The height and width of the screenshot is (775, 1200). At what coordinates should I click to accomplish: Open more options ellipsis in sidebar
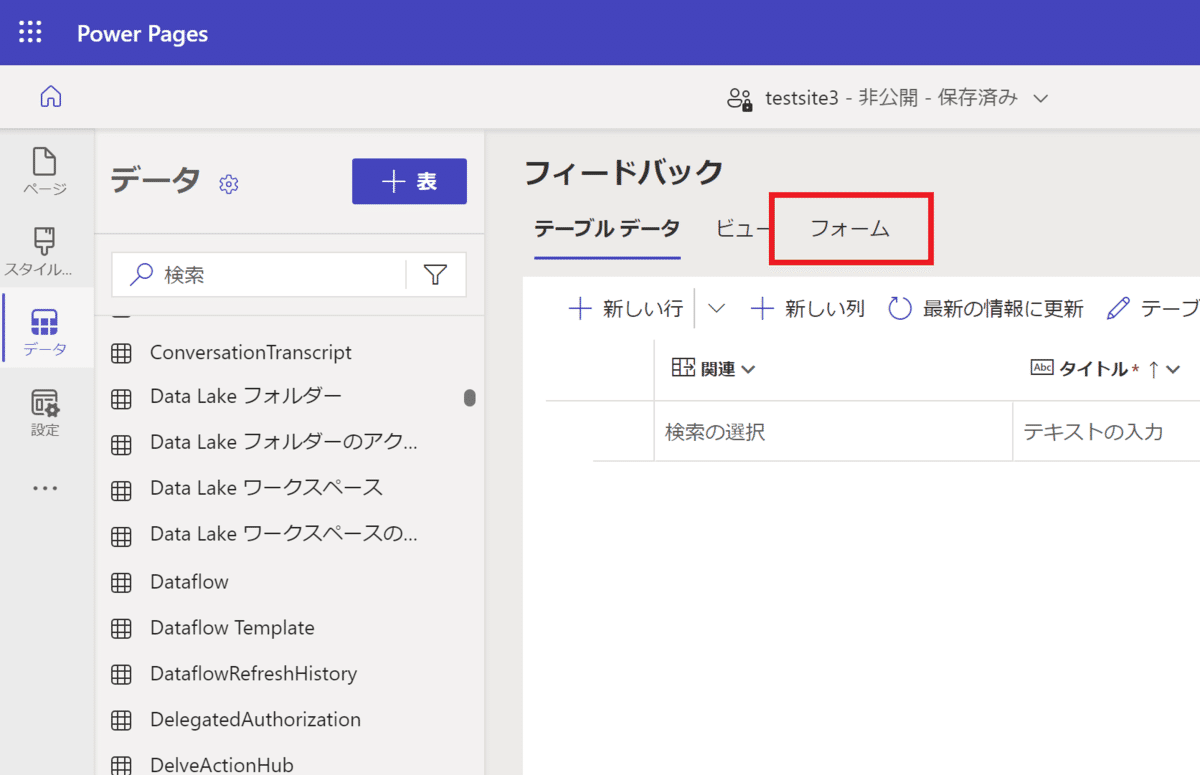[45, 489]
